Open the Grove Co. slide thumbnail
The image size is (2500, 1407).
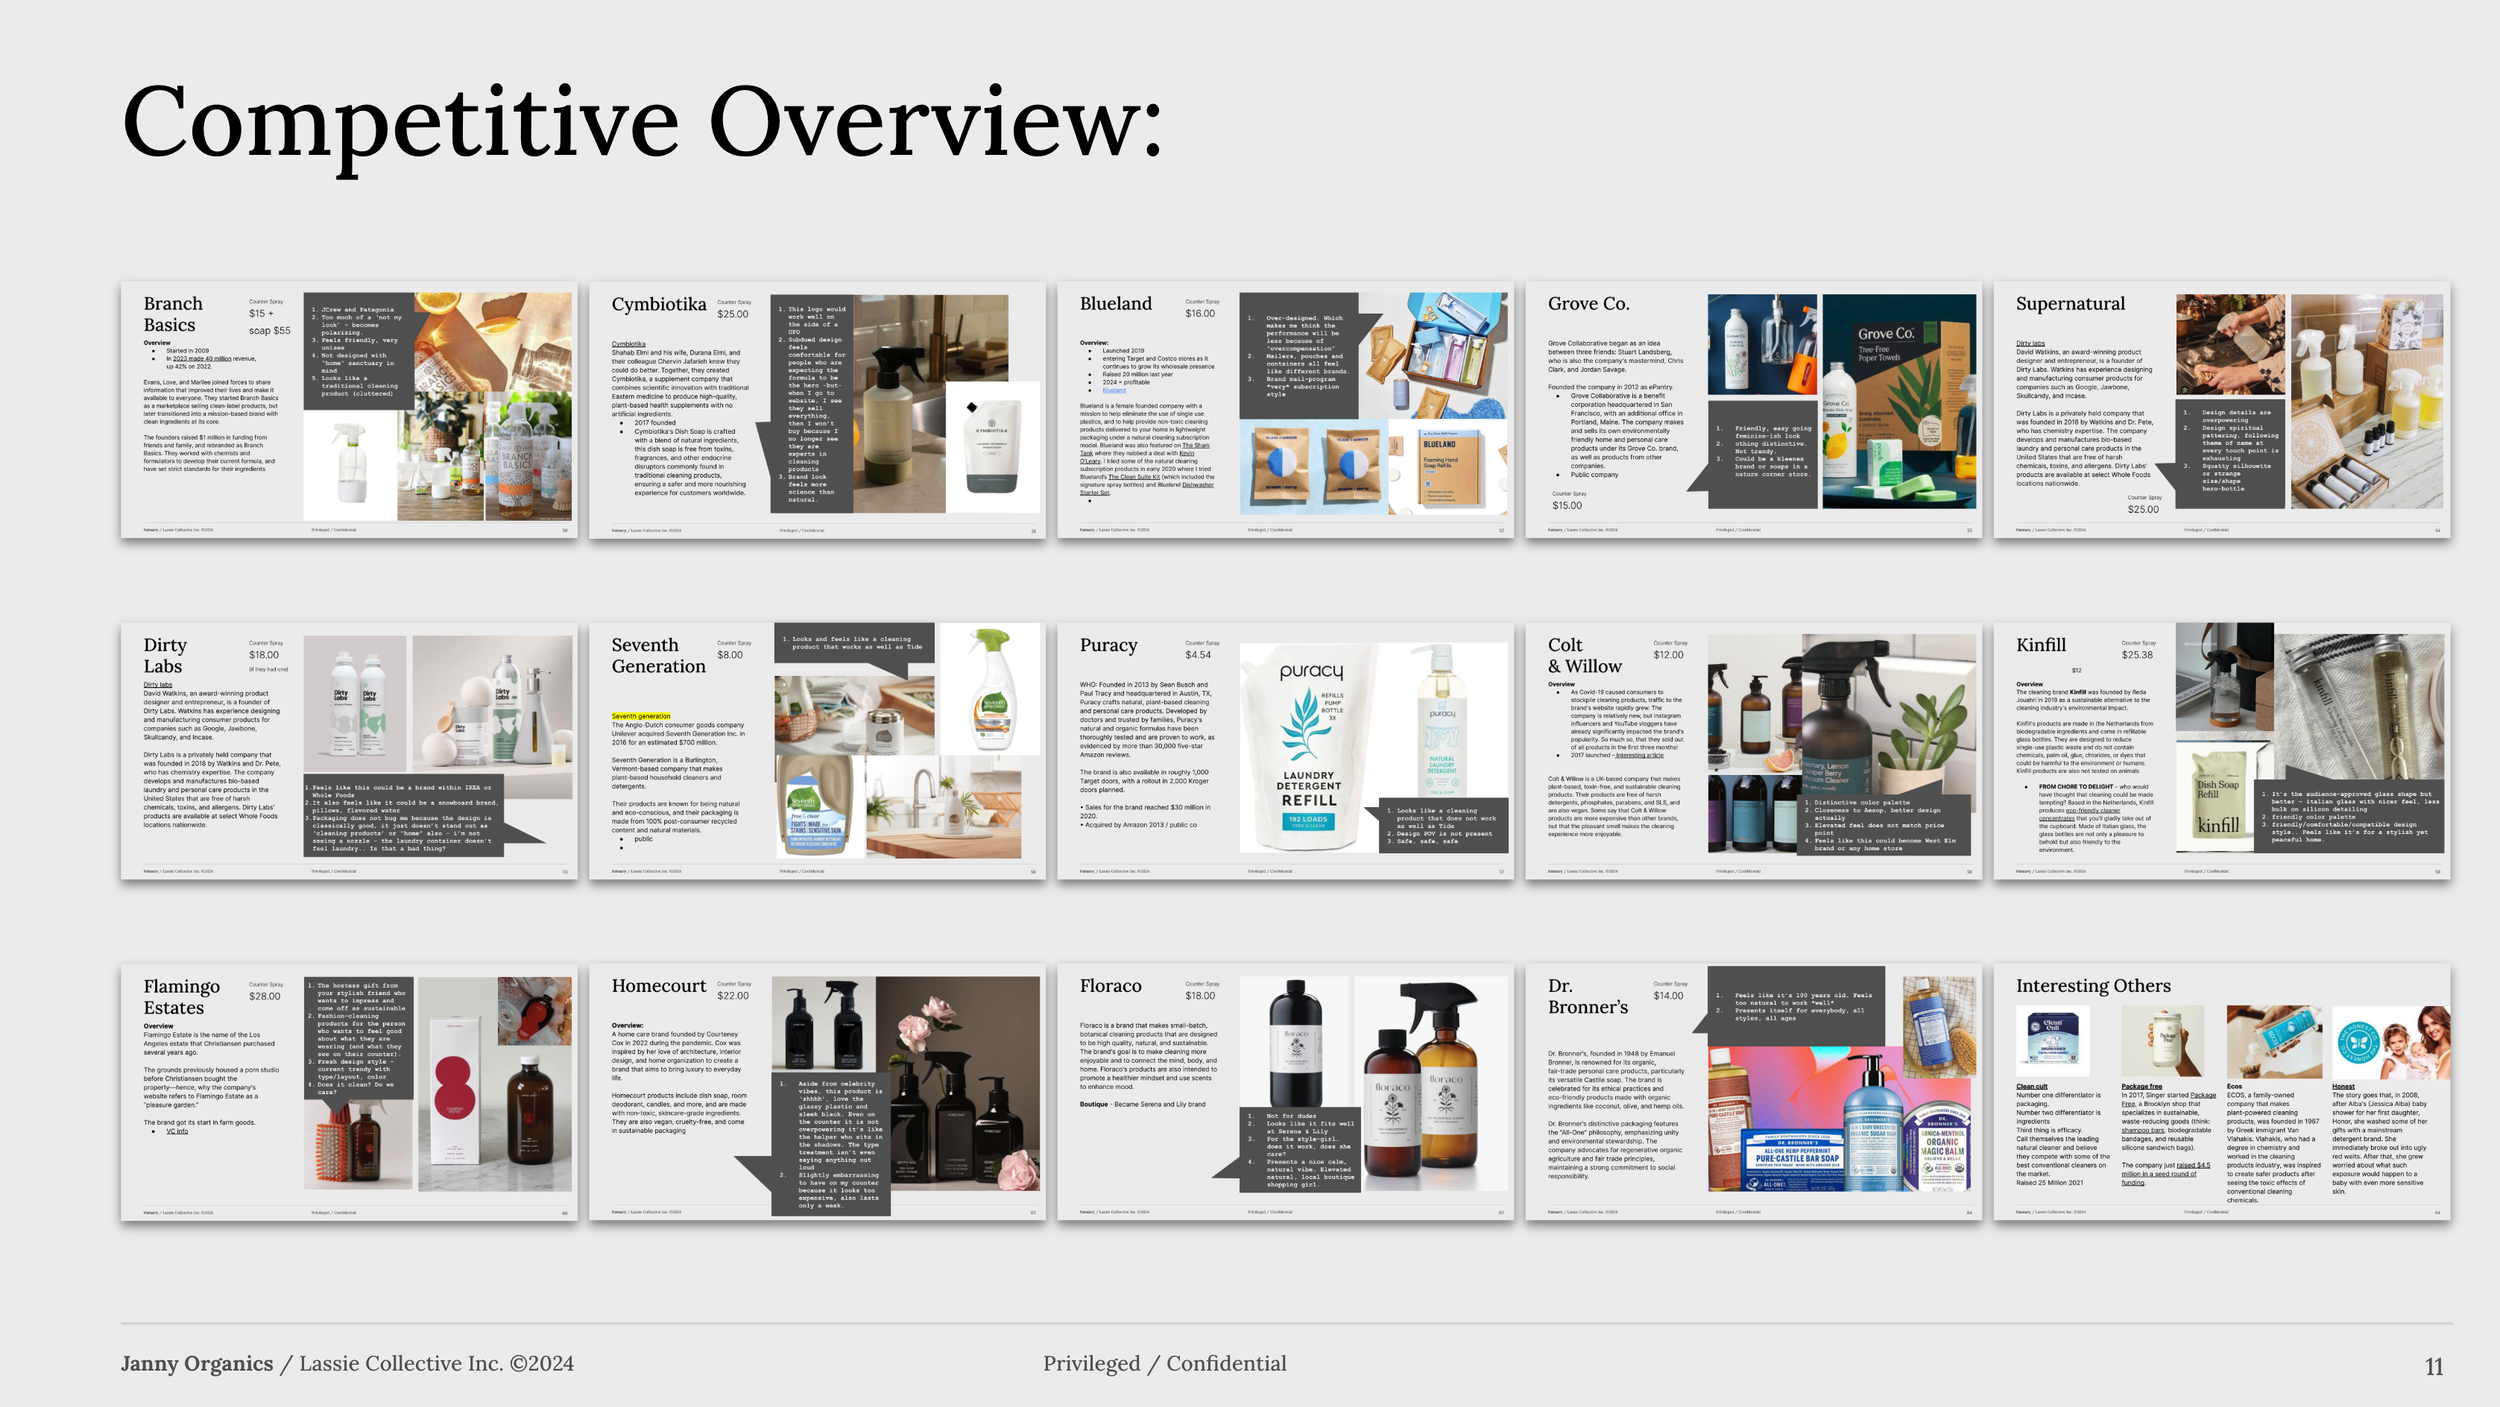point(1753,410)
